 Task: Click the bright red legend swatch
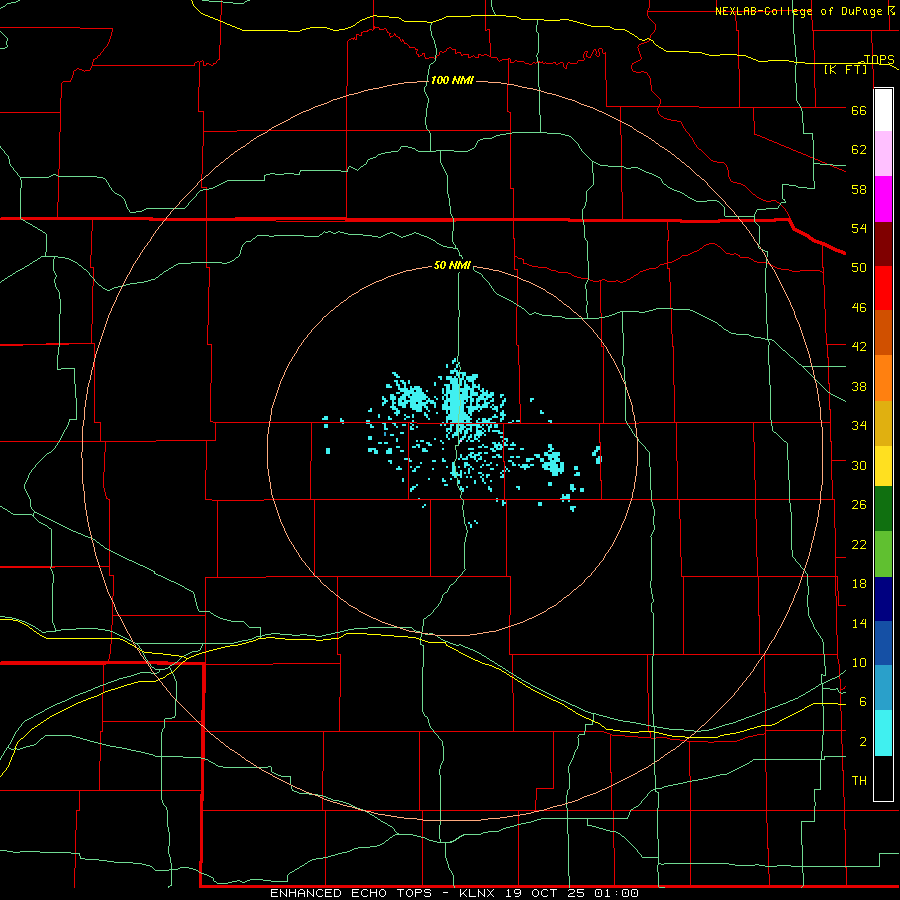883,288
